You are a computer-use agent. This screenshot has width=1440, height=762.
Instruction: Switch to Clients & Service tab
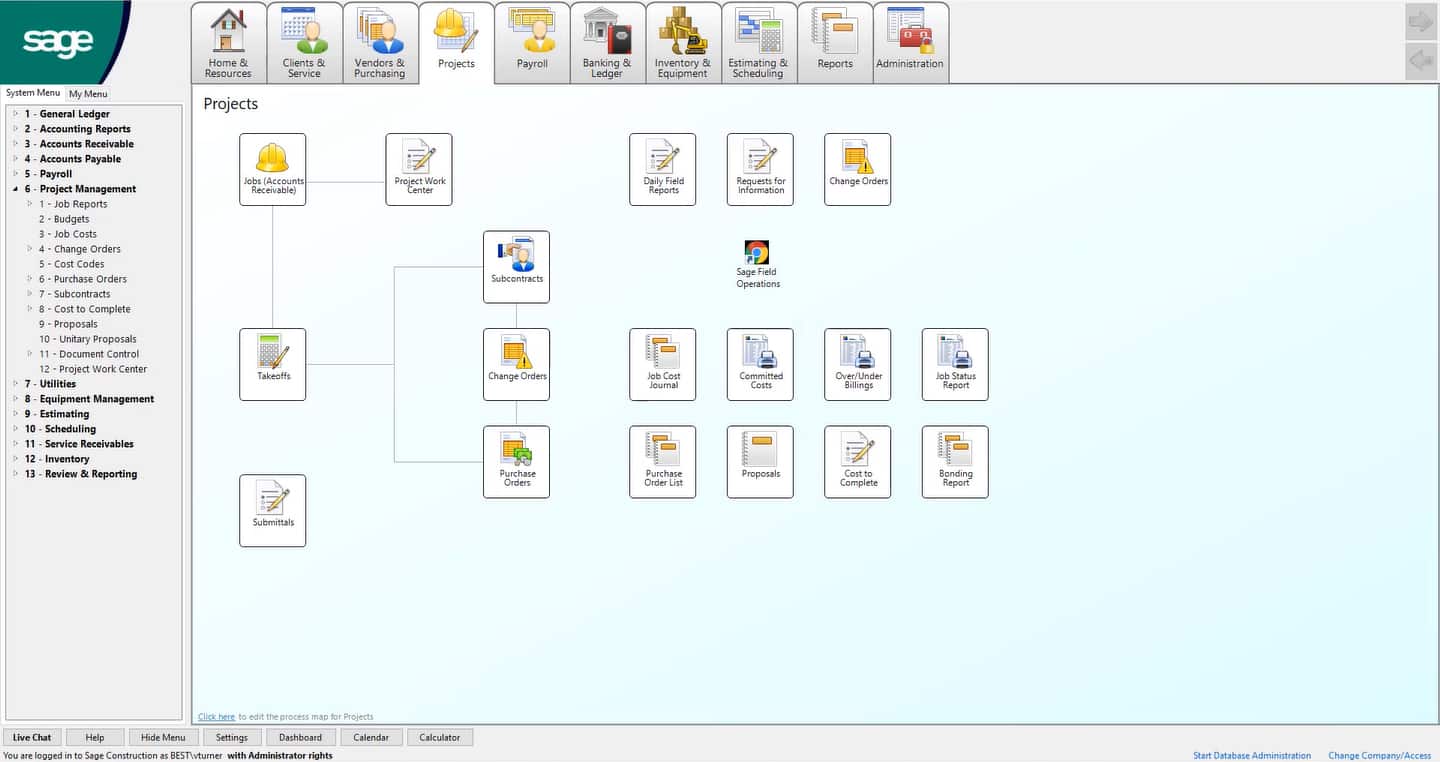(304, 43)
